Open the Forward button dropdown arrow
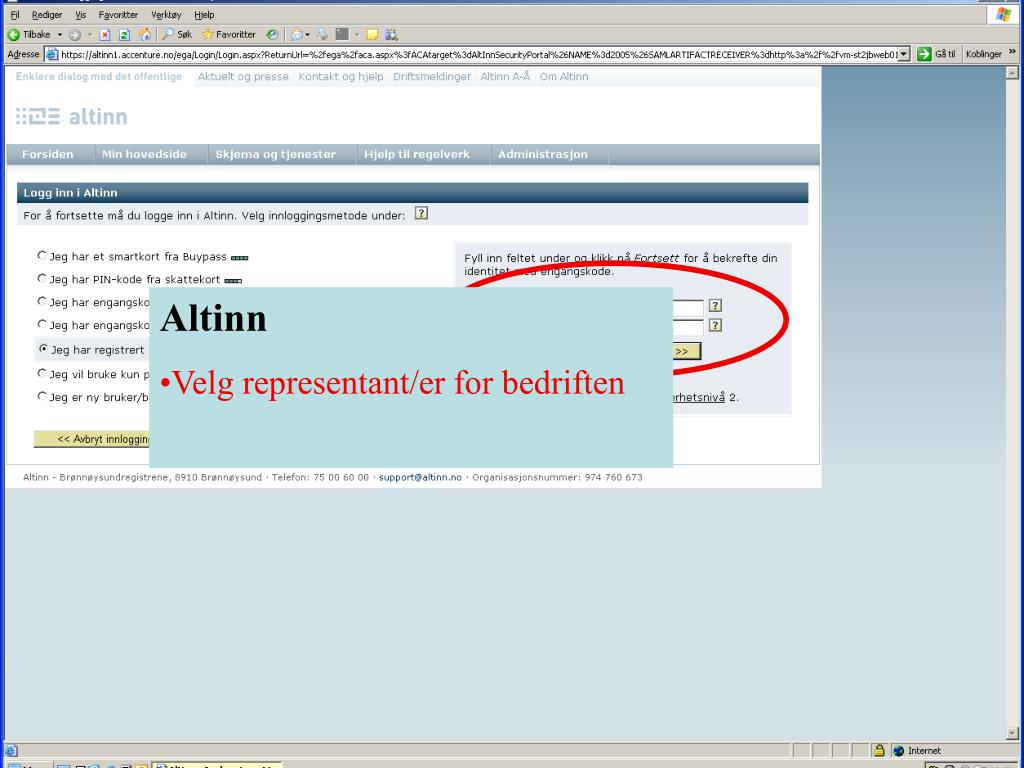 89,35
